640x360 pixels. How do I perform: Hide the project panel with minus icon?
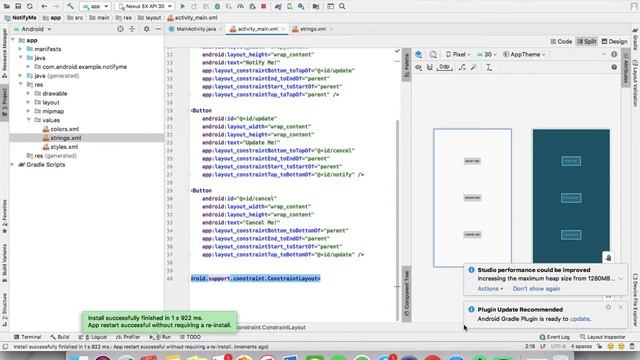158,29
